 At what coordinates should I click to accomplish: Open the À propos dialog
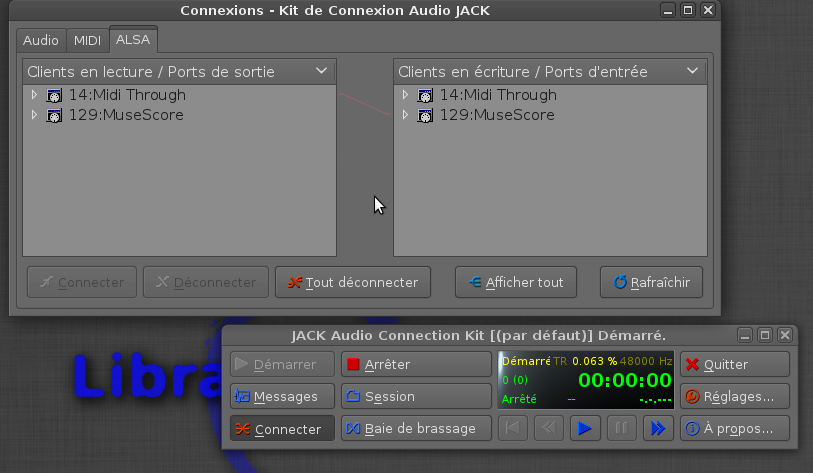click(x=735, y=428)
